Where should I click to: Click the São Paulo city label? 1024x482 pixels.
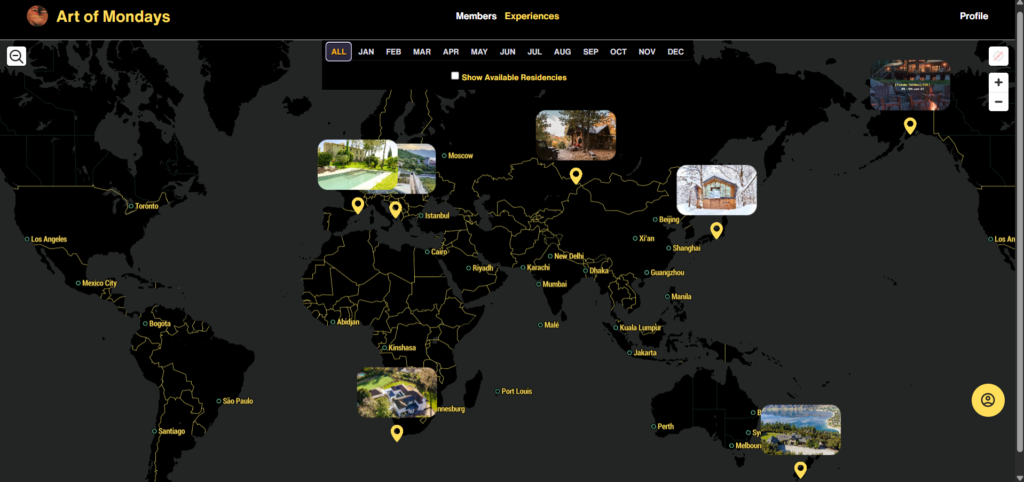(238, 401)
